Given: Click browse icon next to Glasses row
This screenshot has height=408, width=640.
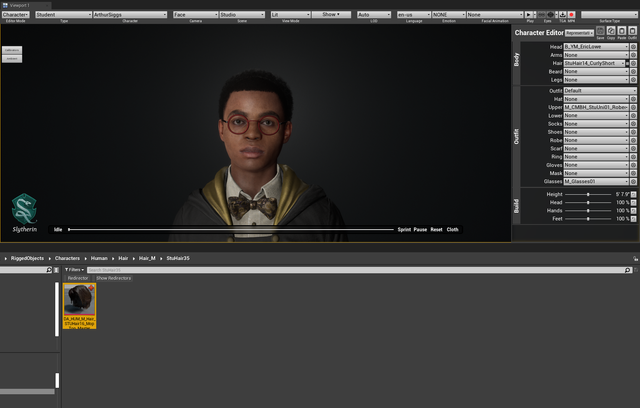Looking at the screenshot, I should point(633,182).
